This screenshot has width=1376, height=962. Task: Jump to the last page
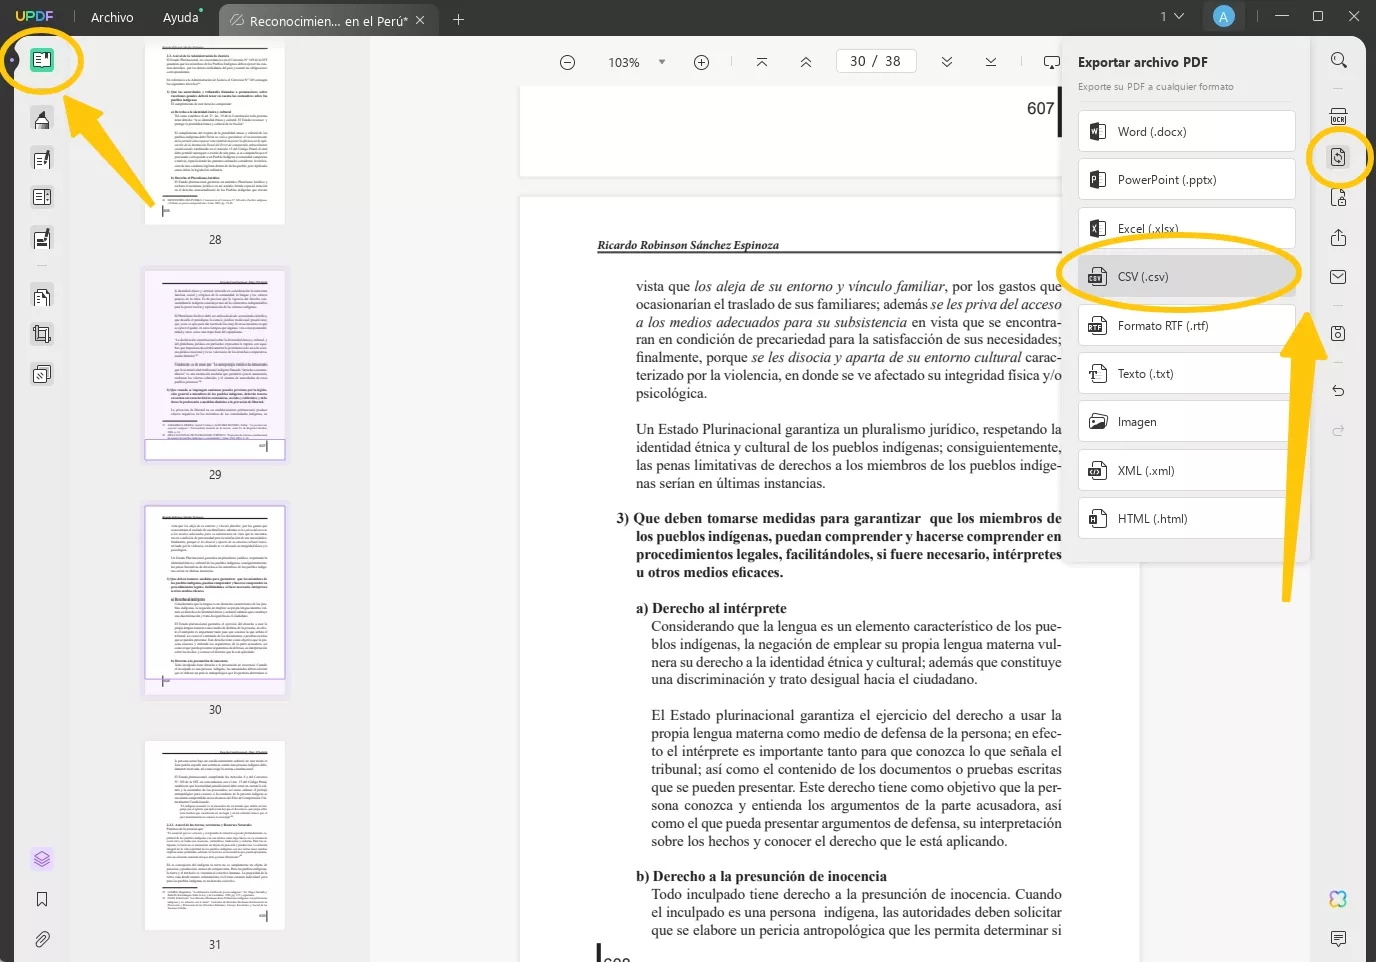pyautogui.click(x=990, y=62)
